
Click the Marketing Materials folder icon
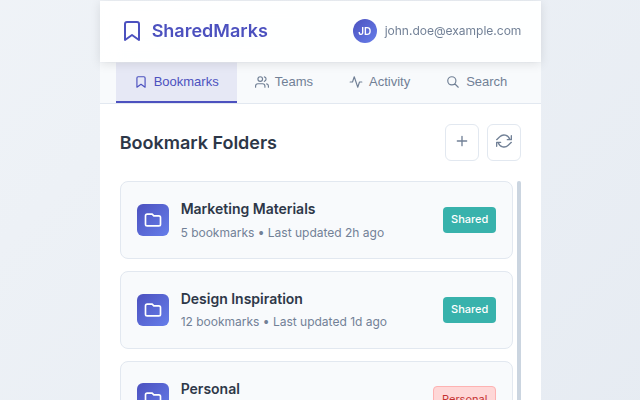coord(153,220)
